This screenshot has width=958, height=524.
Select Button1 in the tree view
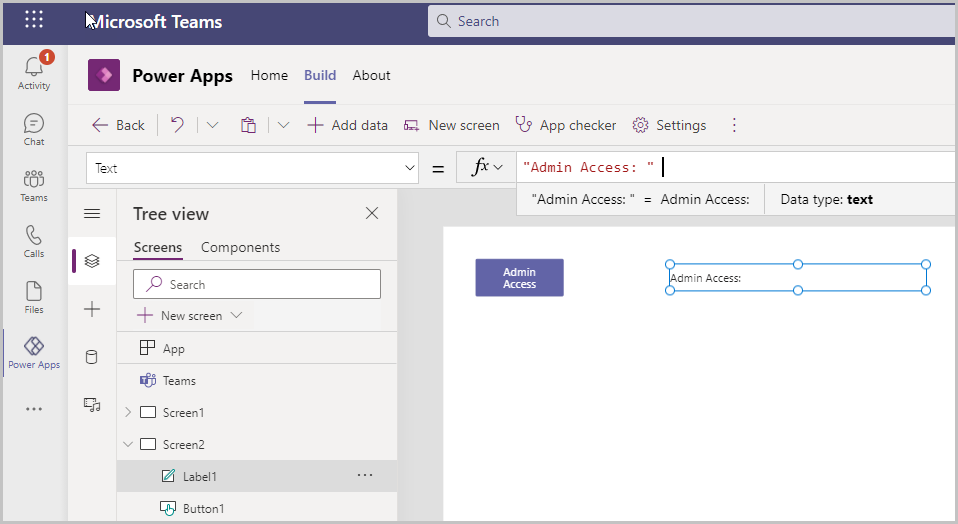[x=257, y=508]
